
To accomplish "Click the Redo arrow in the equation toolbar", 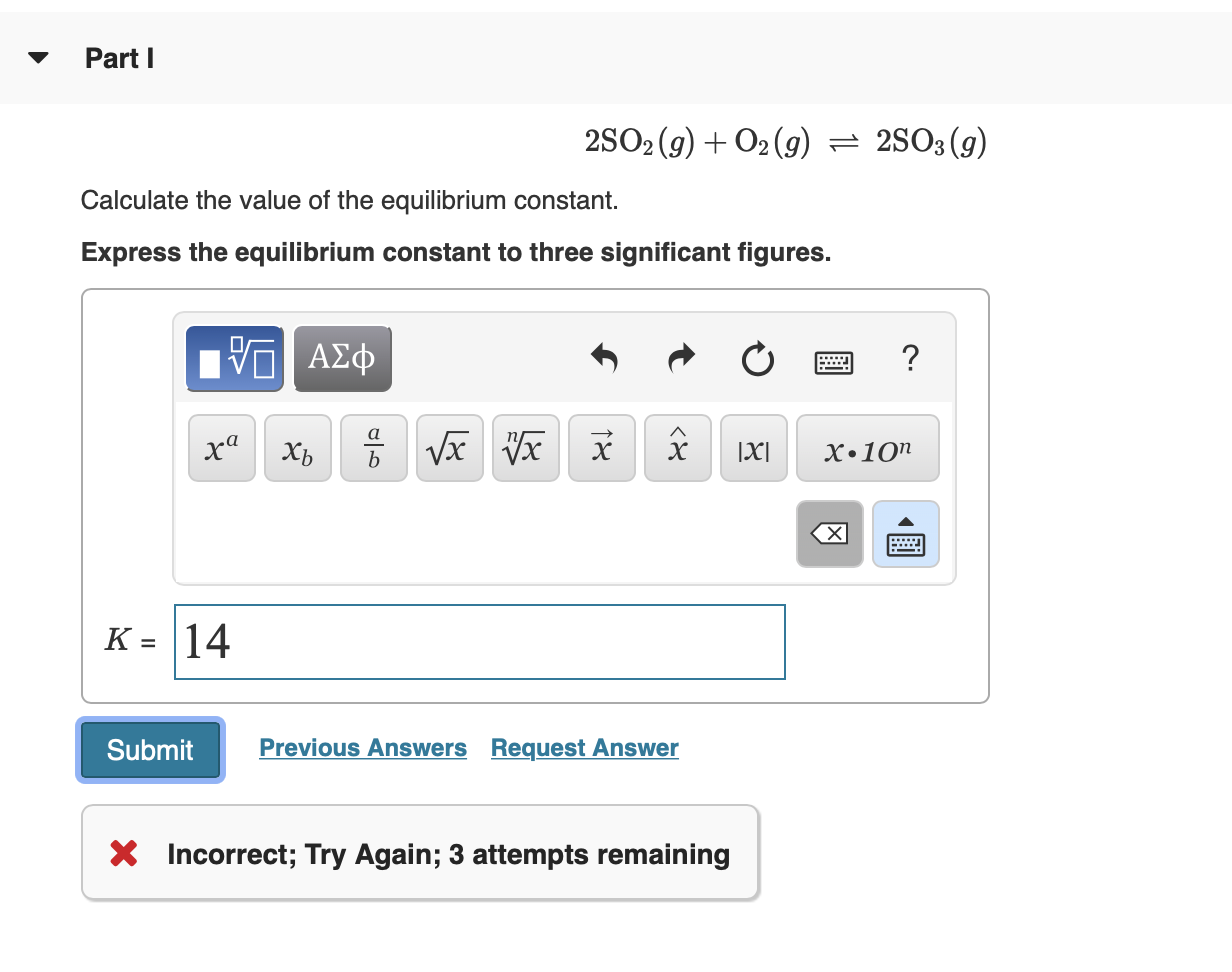I will click(x=680, y=359).
